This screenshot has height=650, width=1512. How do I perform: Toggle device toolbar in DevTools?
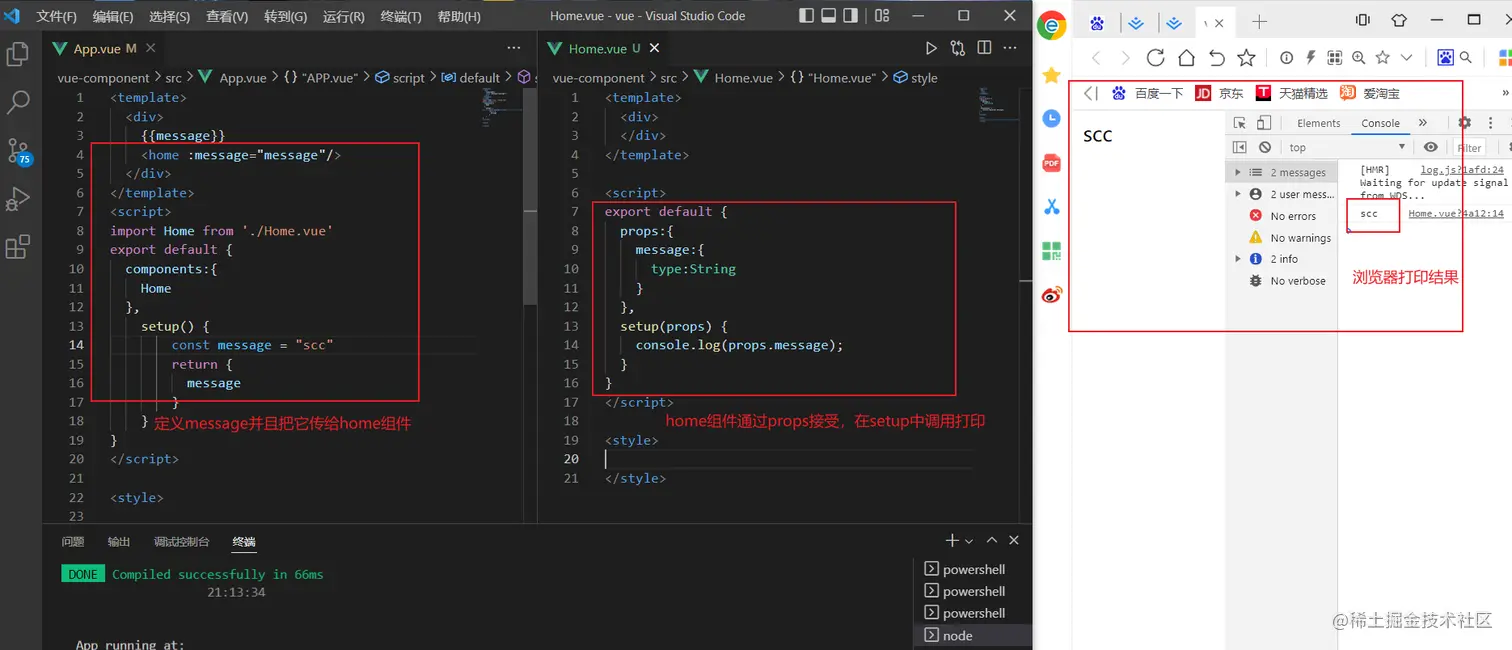click(1264, 123)
